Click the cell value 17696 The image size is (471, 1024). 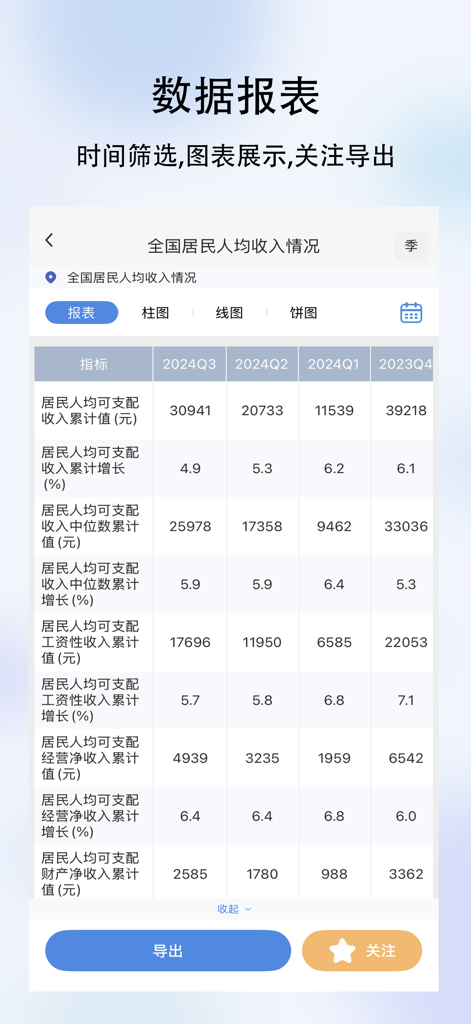(190, 642)
